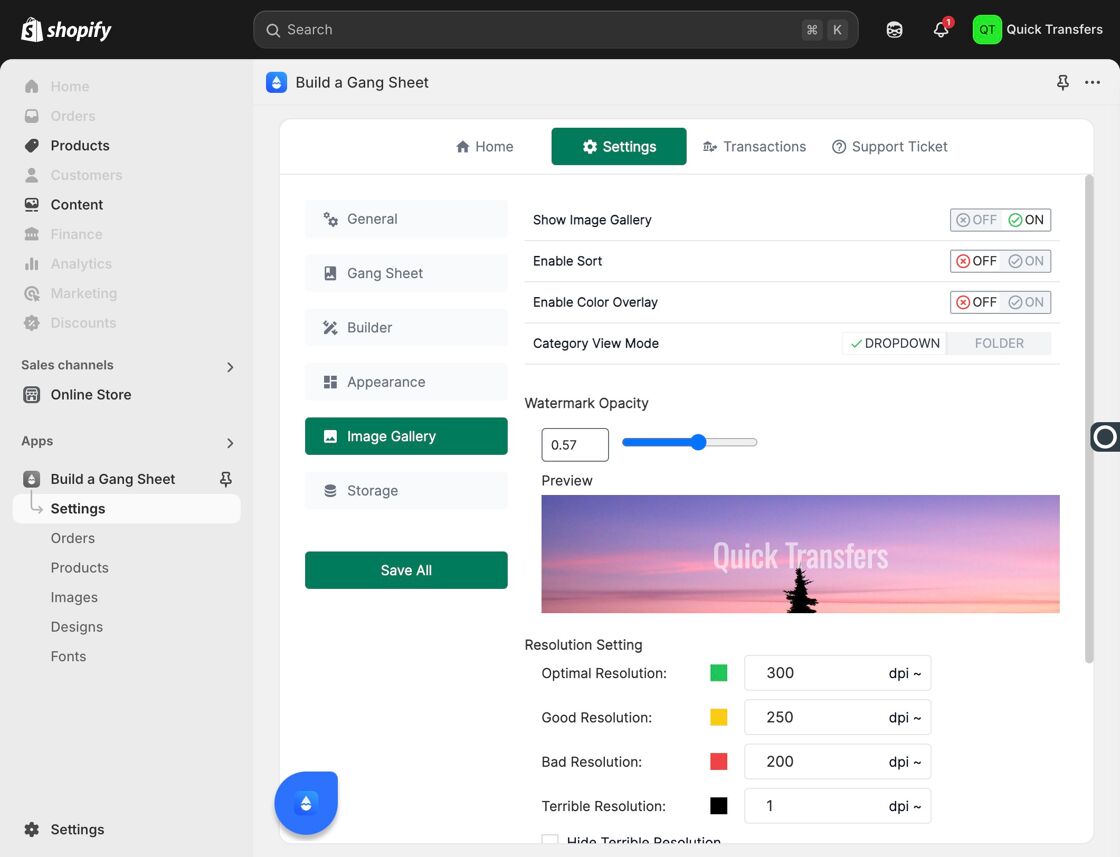This screenshot has width=1120, height=857.
Task: Click the round black widget on right edge
Action: tap(1104, 437)
